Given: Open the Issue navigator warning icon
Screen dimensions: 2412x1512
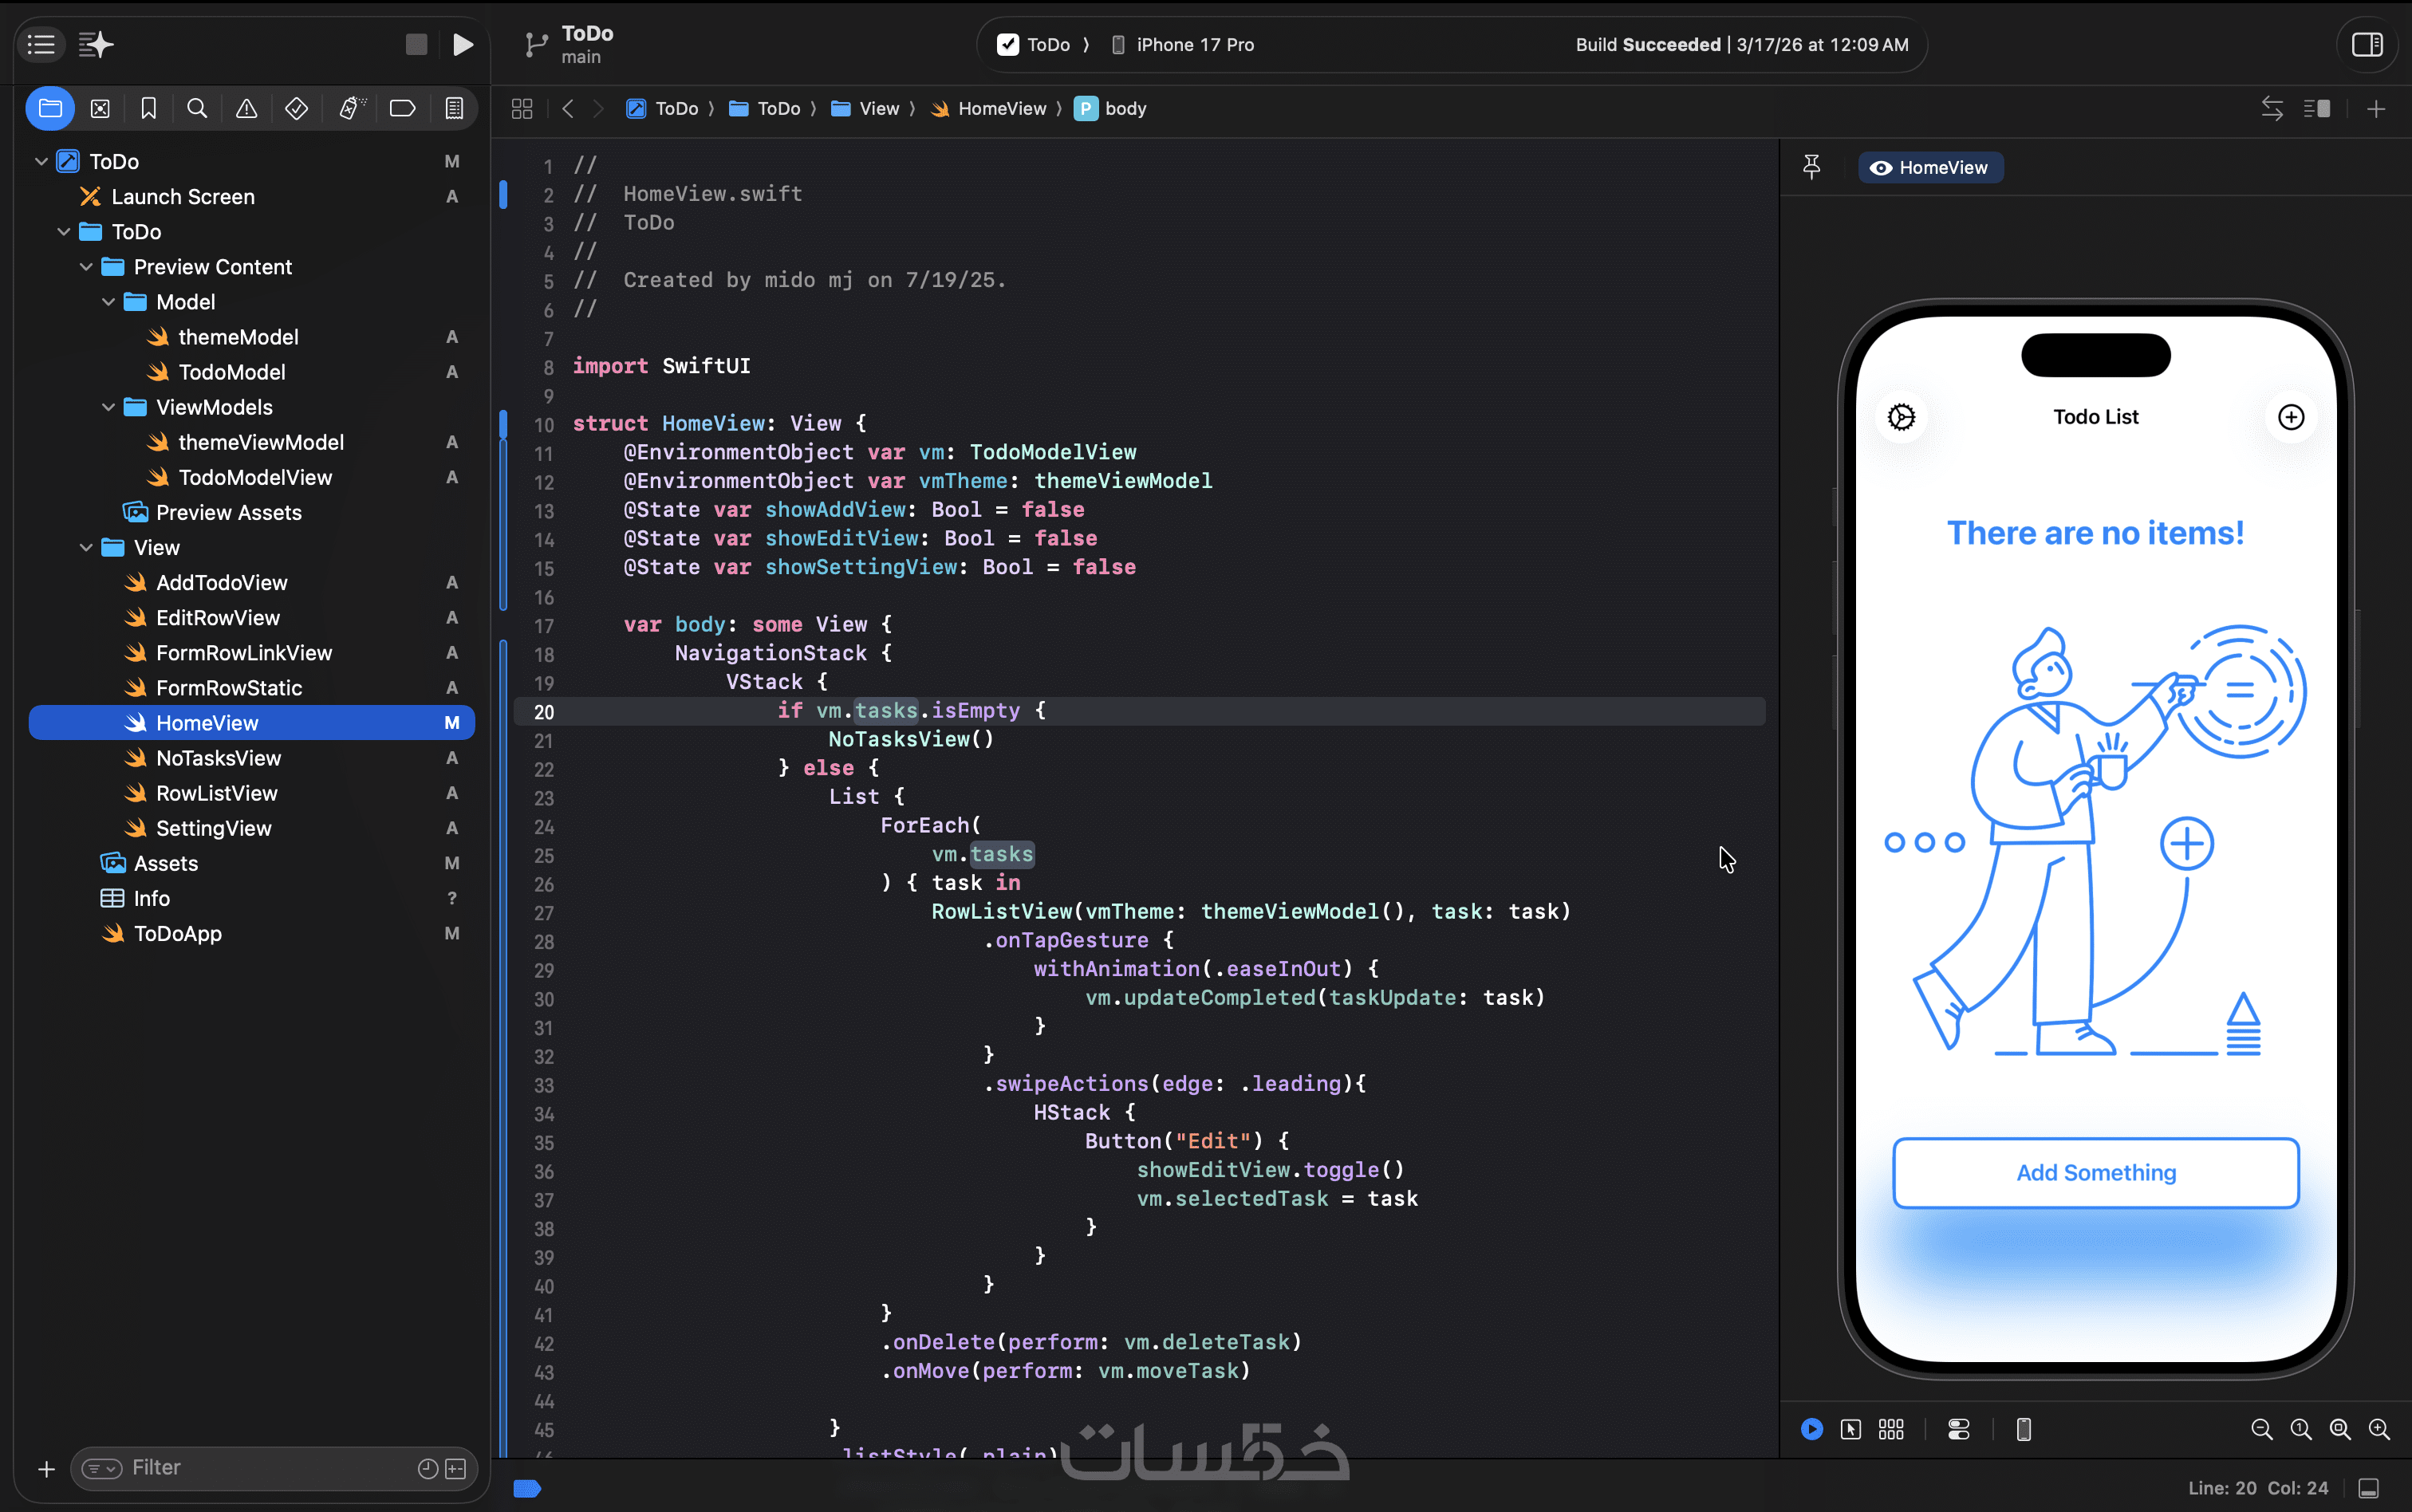Looking at the screenshot, I should pyautogui.click(x=246, y=108).
